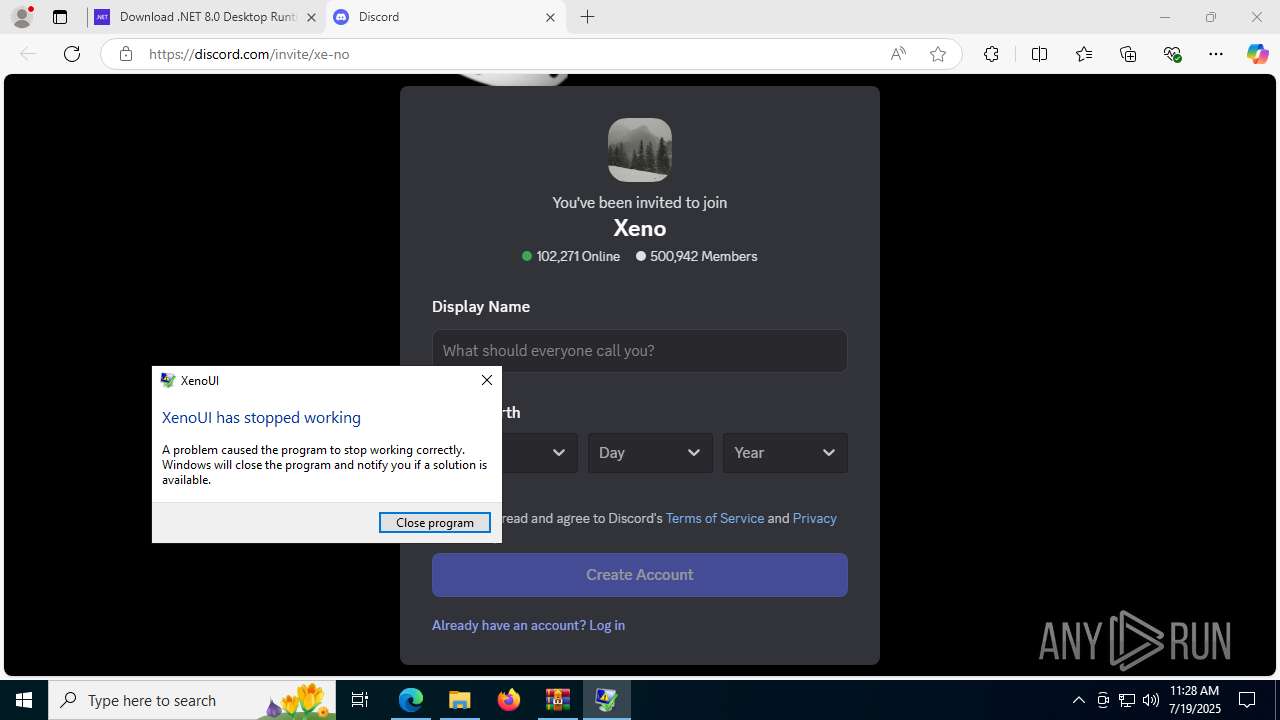
Task: Open Browser essentials heart icon
Action: [x=1173, y=54]
